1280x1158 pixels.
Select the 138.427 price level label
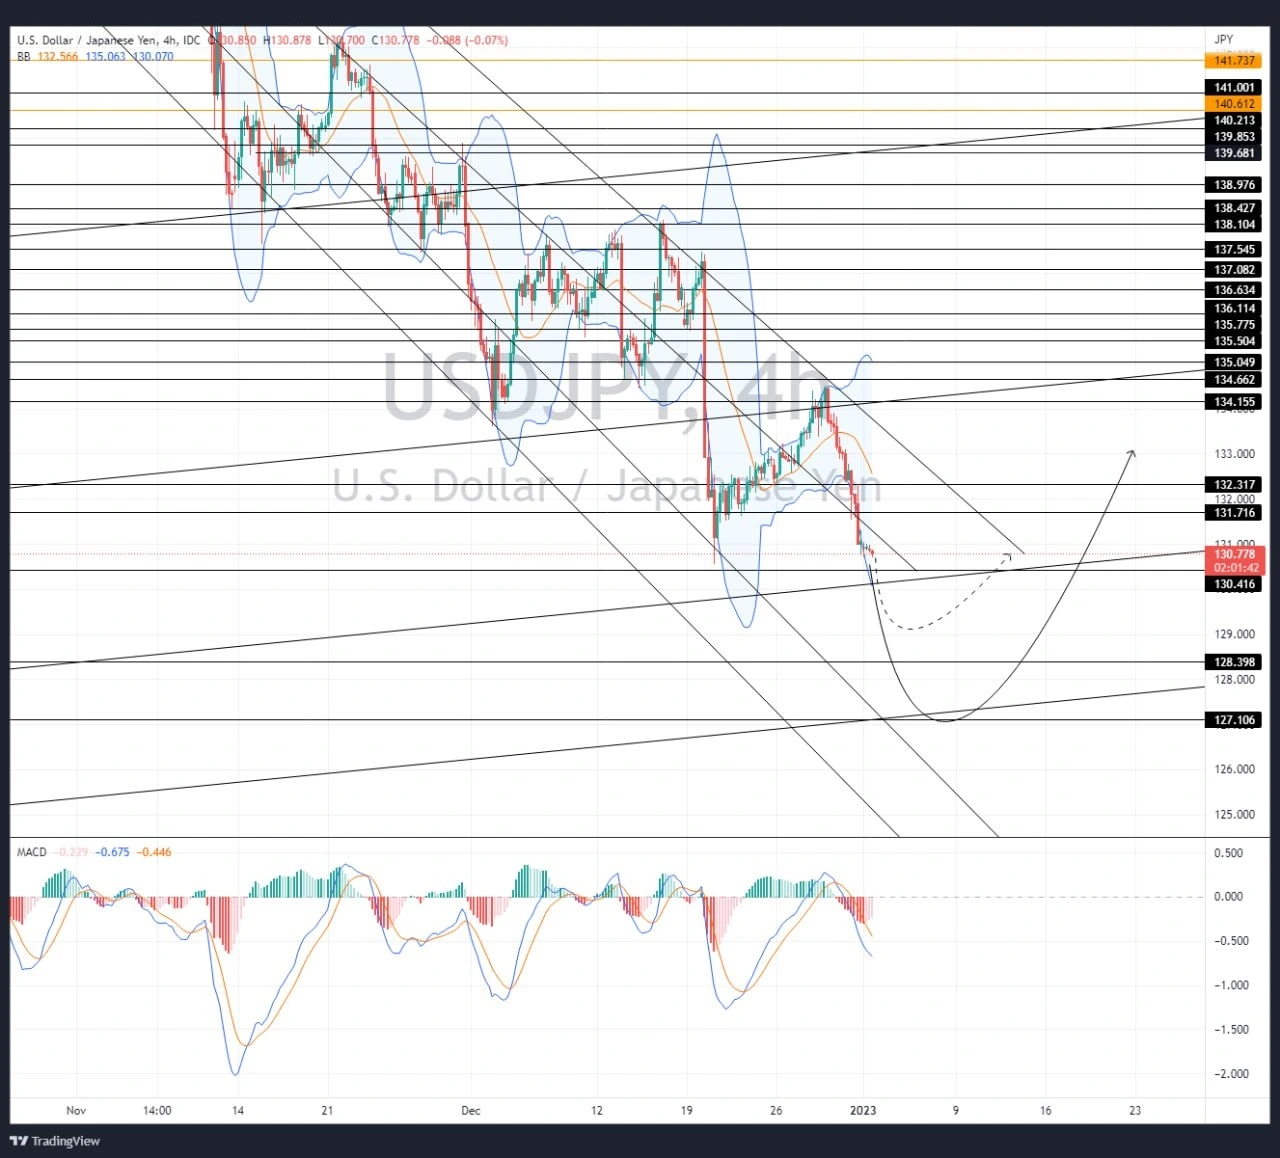pos(1234,209)
